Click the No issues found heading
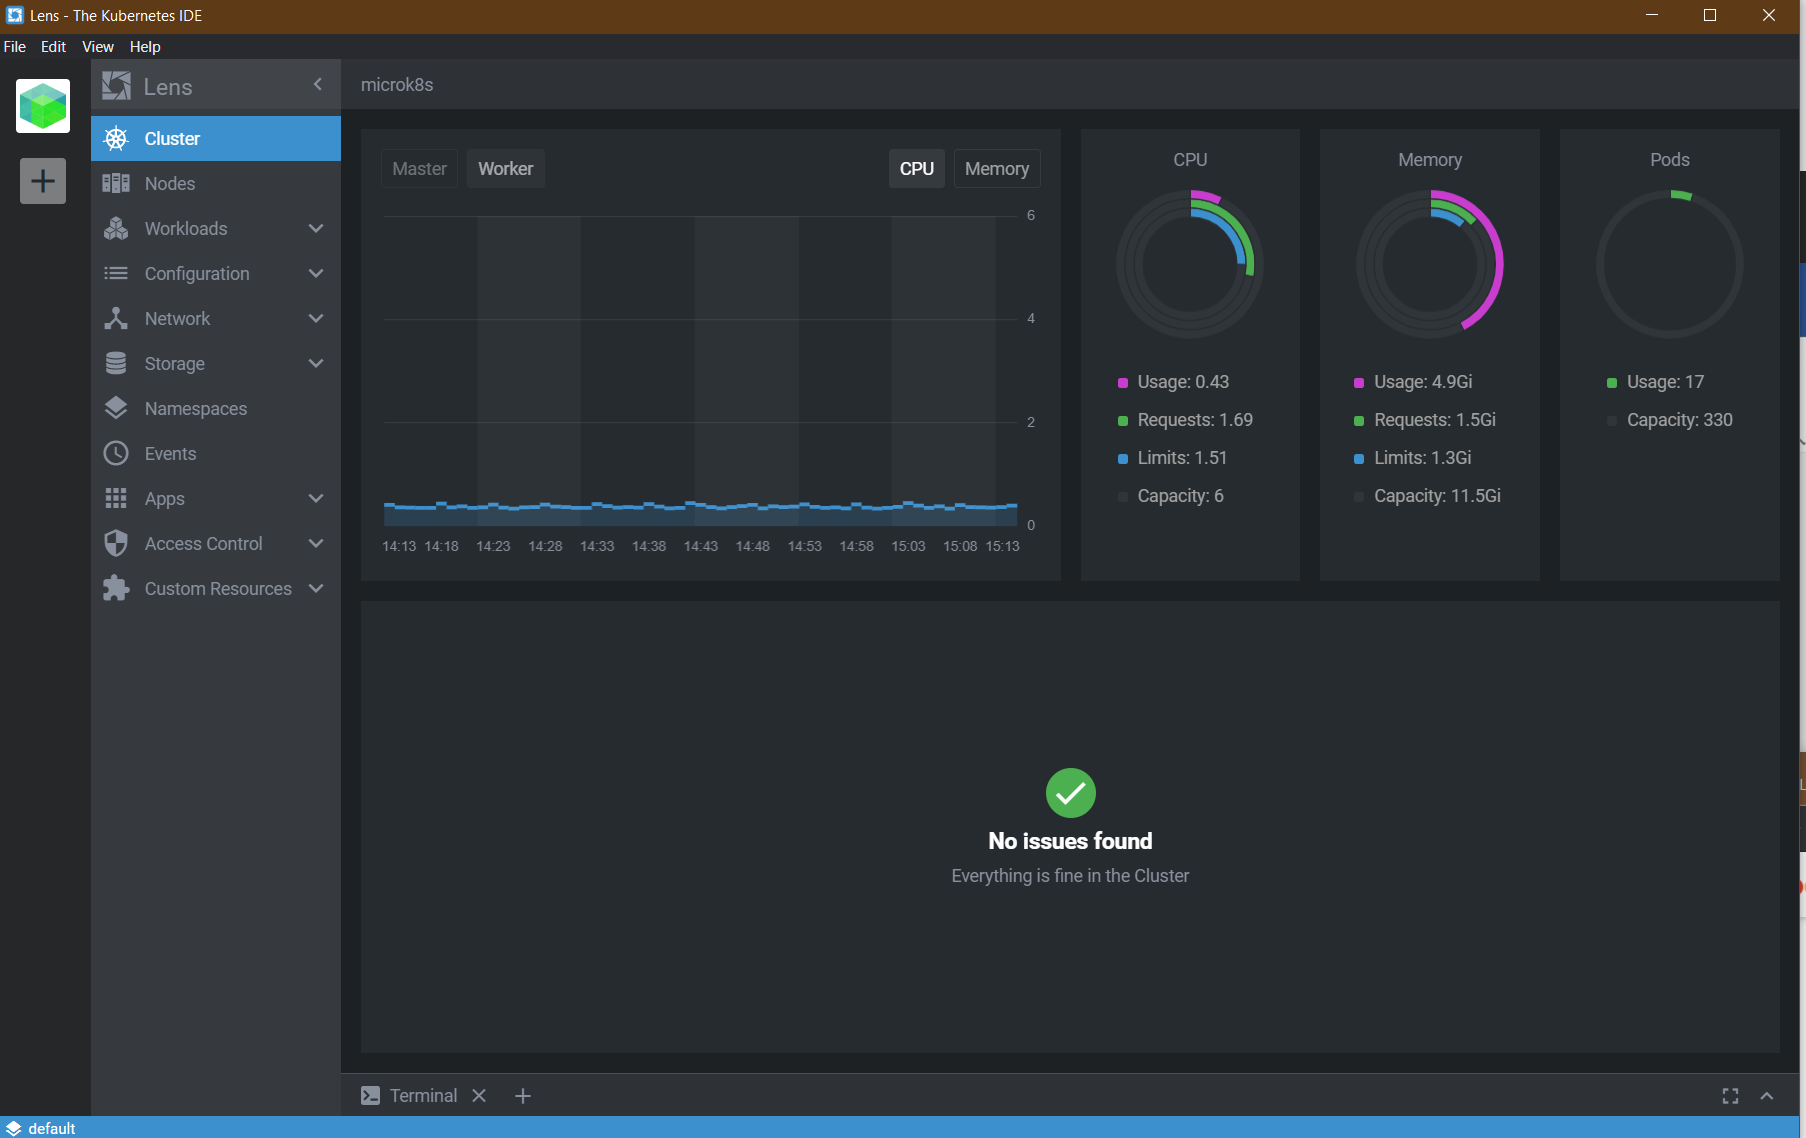 pyautogui.click(x=1070, y=841)
